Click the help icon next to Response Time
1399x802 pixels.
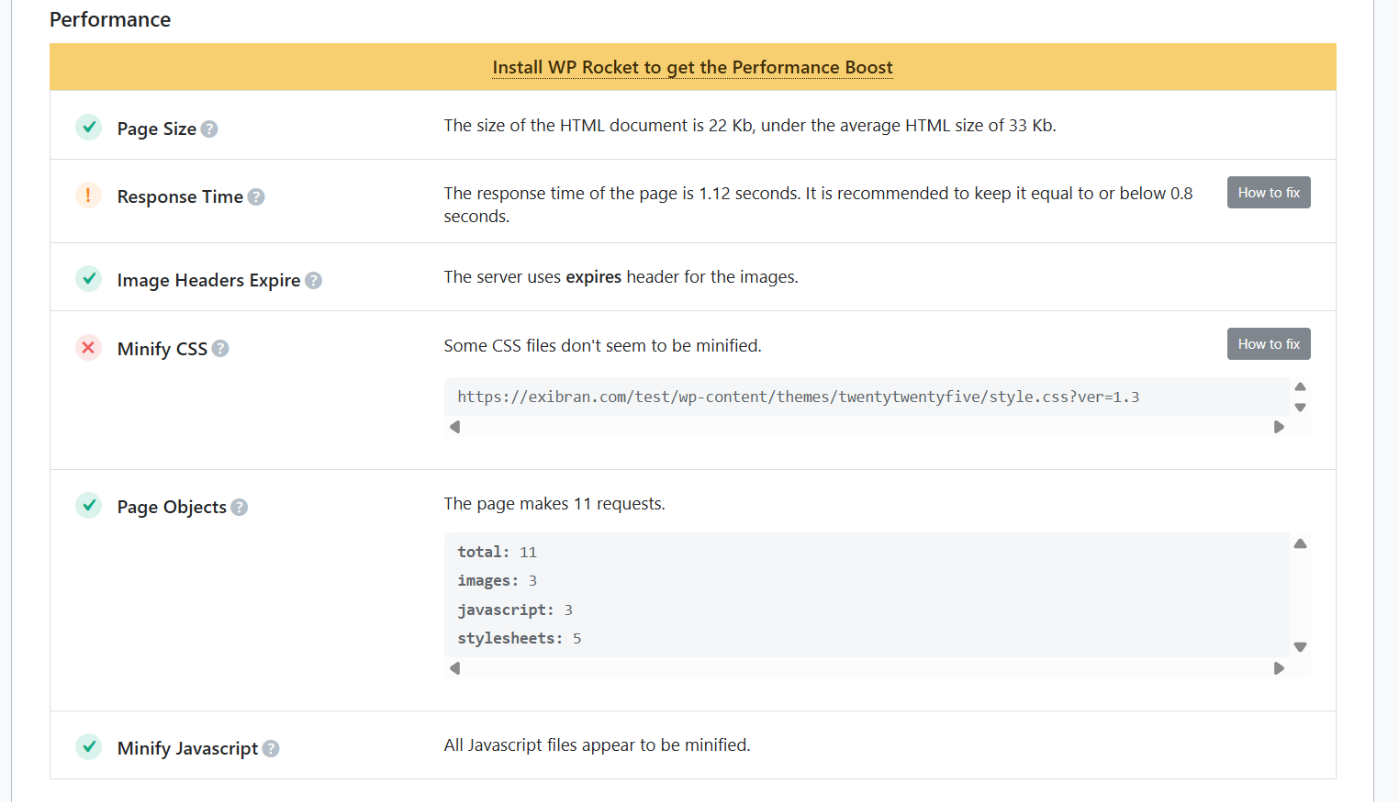coord(256,197)
